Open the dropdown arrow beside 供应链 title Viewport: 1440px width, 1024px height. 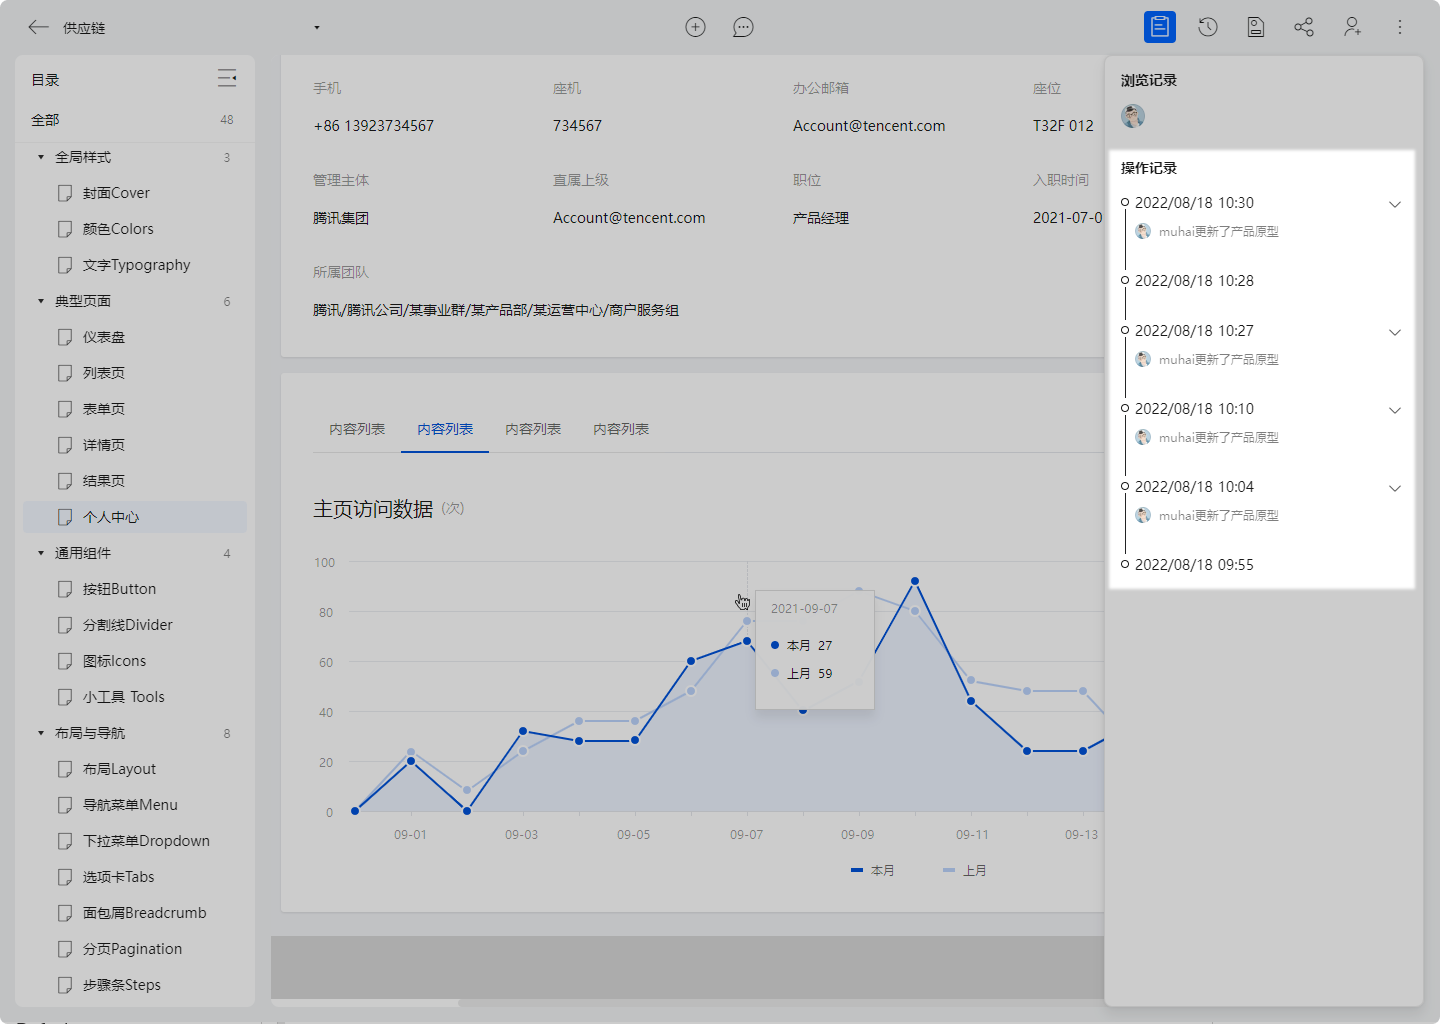point(317,28)
